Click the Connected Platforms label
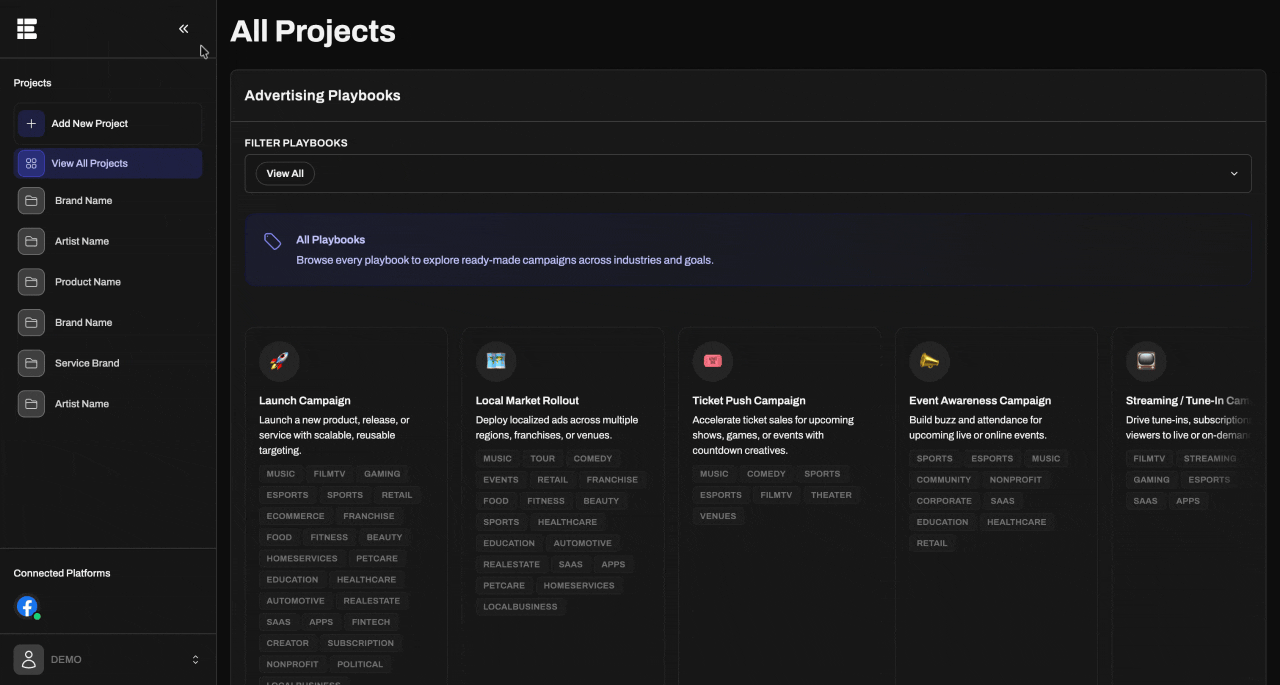The image size is (1280, 685). [x=62, y=573]
